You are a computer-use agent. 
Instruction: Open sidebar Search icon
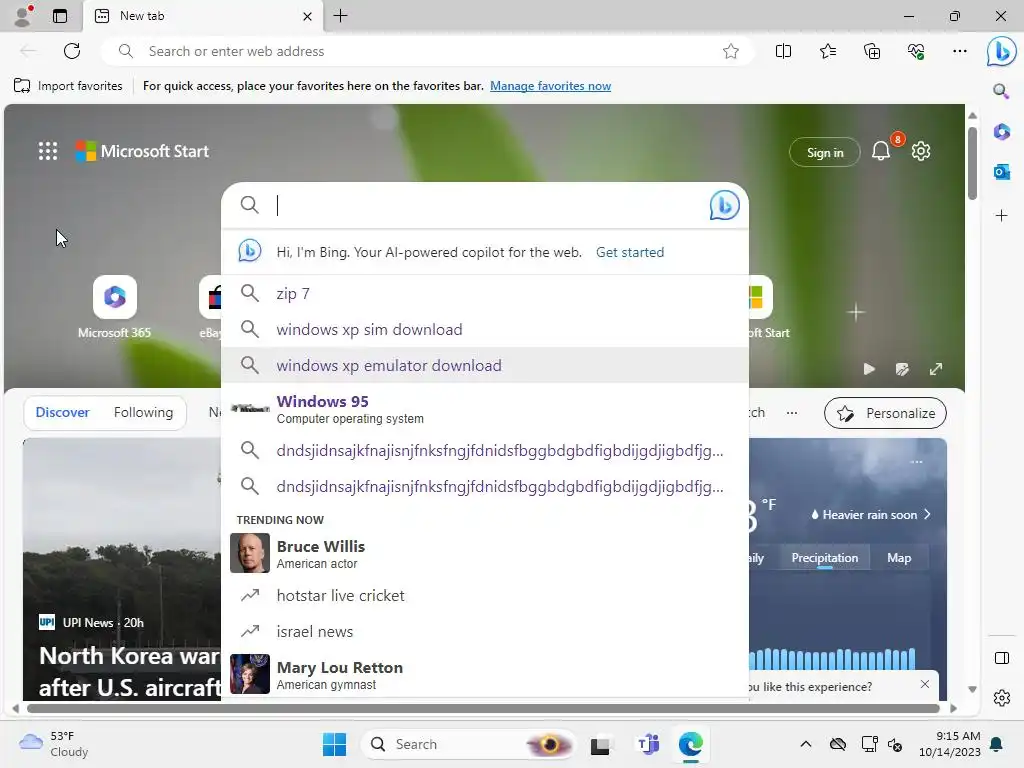coord(1001,90)
